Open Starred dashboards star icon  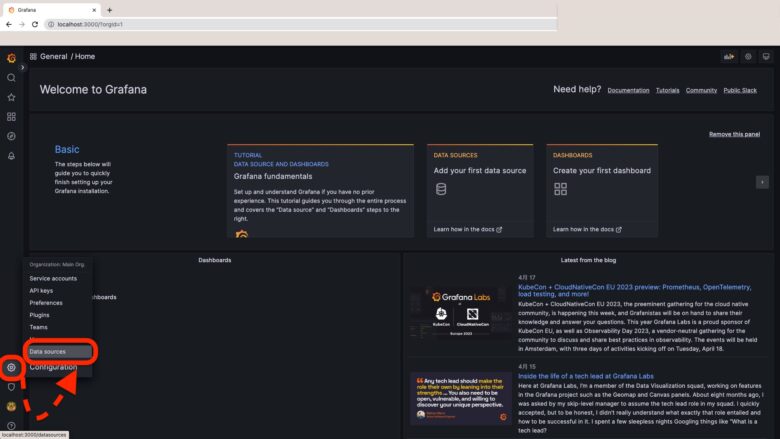[11, 97]
